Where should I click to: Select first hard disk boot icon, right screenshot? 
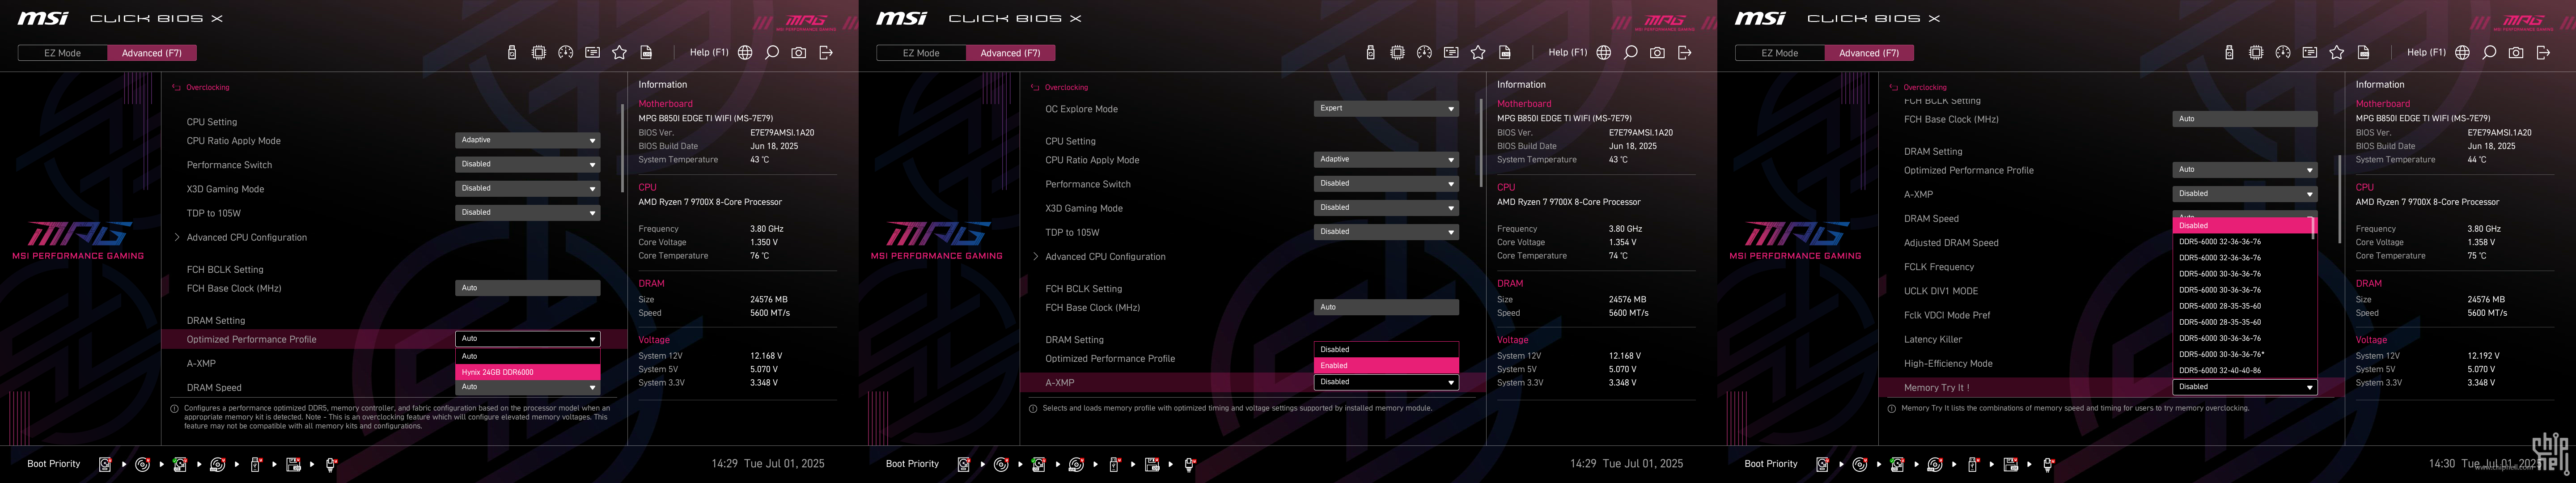(1822, 464)
